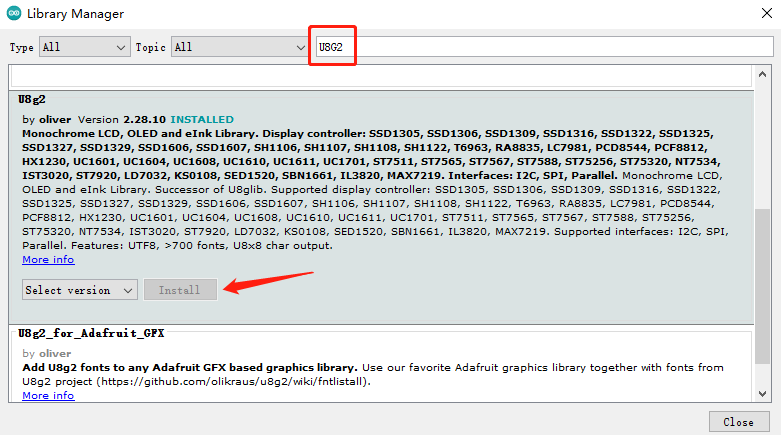Viewport: 781px width, 435px height.
Task: Open the Select version dropdown
Action: [x=80, y=290]
